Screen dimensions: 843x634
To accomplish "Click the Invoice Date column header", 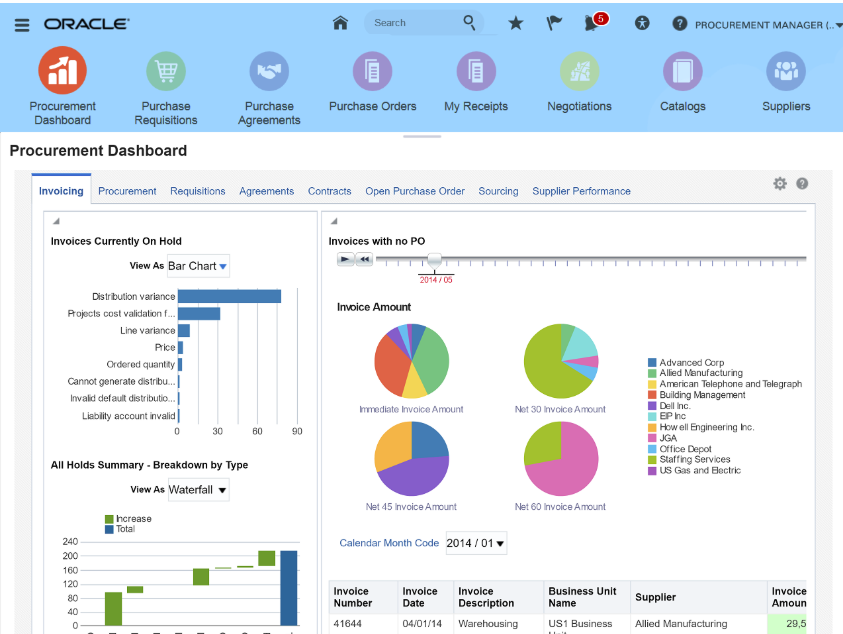I will [426, 597].
